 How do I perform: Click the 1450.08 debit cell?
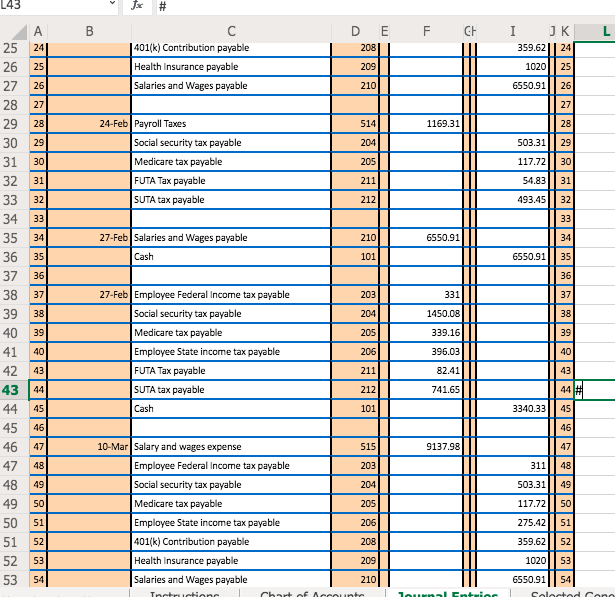pos(426,314)
